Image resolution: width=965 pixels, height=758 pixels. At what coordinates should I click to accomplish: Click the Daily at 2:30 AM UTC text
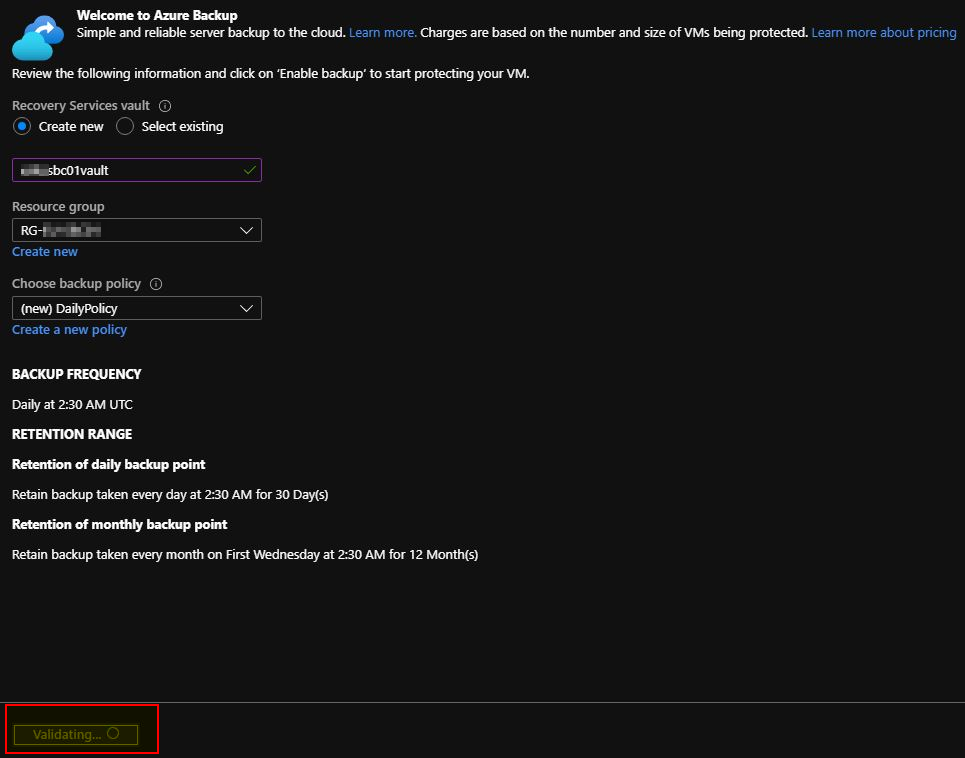[x=72, y=405]
